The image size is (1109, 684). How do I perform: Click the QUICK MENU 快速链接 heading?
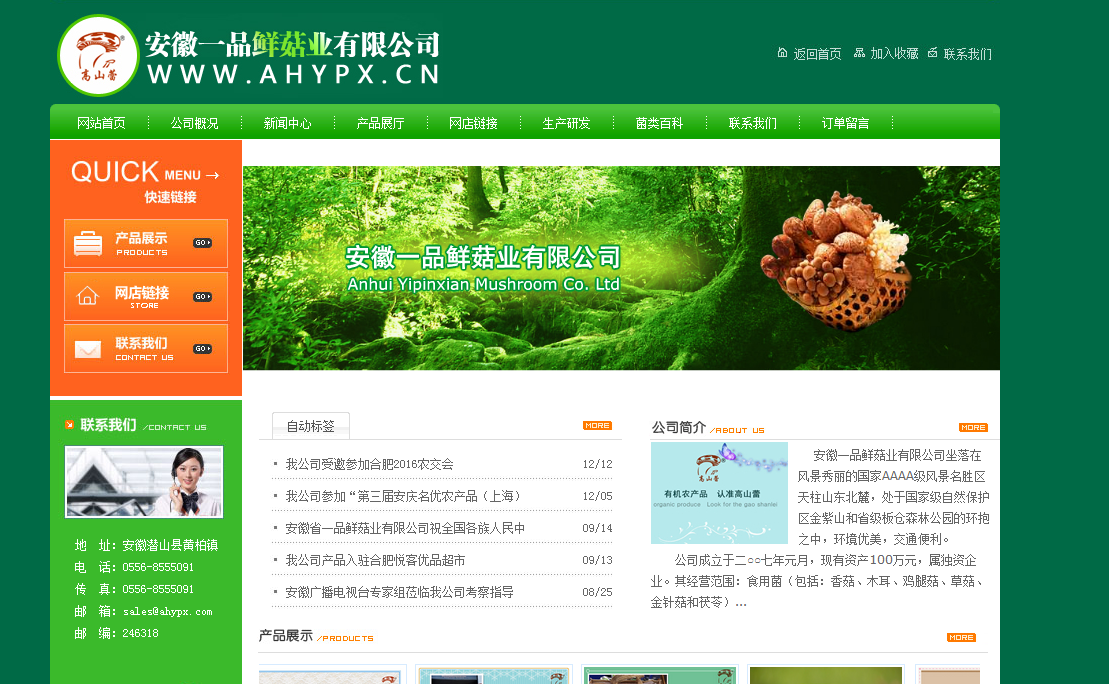tap(146, 182)
